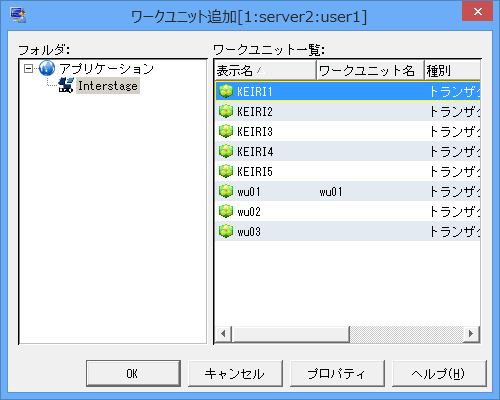
Task: Open the プロパティ button
Action: pyautogui.click(x=337, y=373)
